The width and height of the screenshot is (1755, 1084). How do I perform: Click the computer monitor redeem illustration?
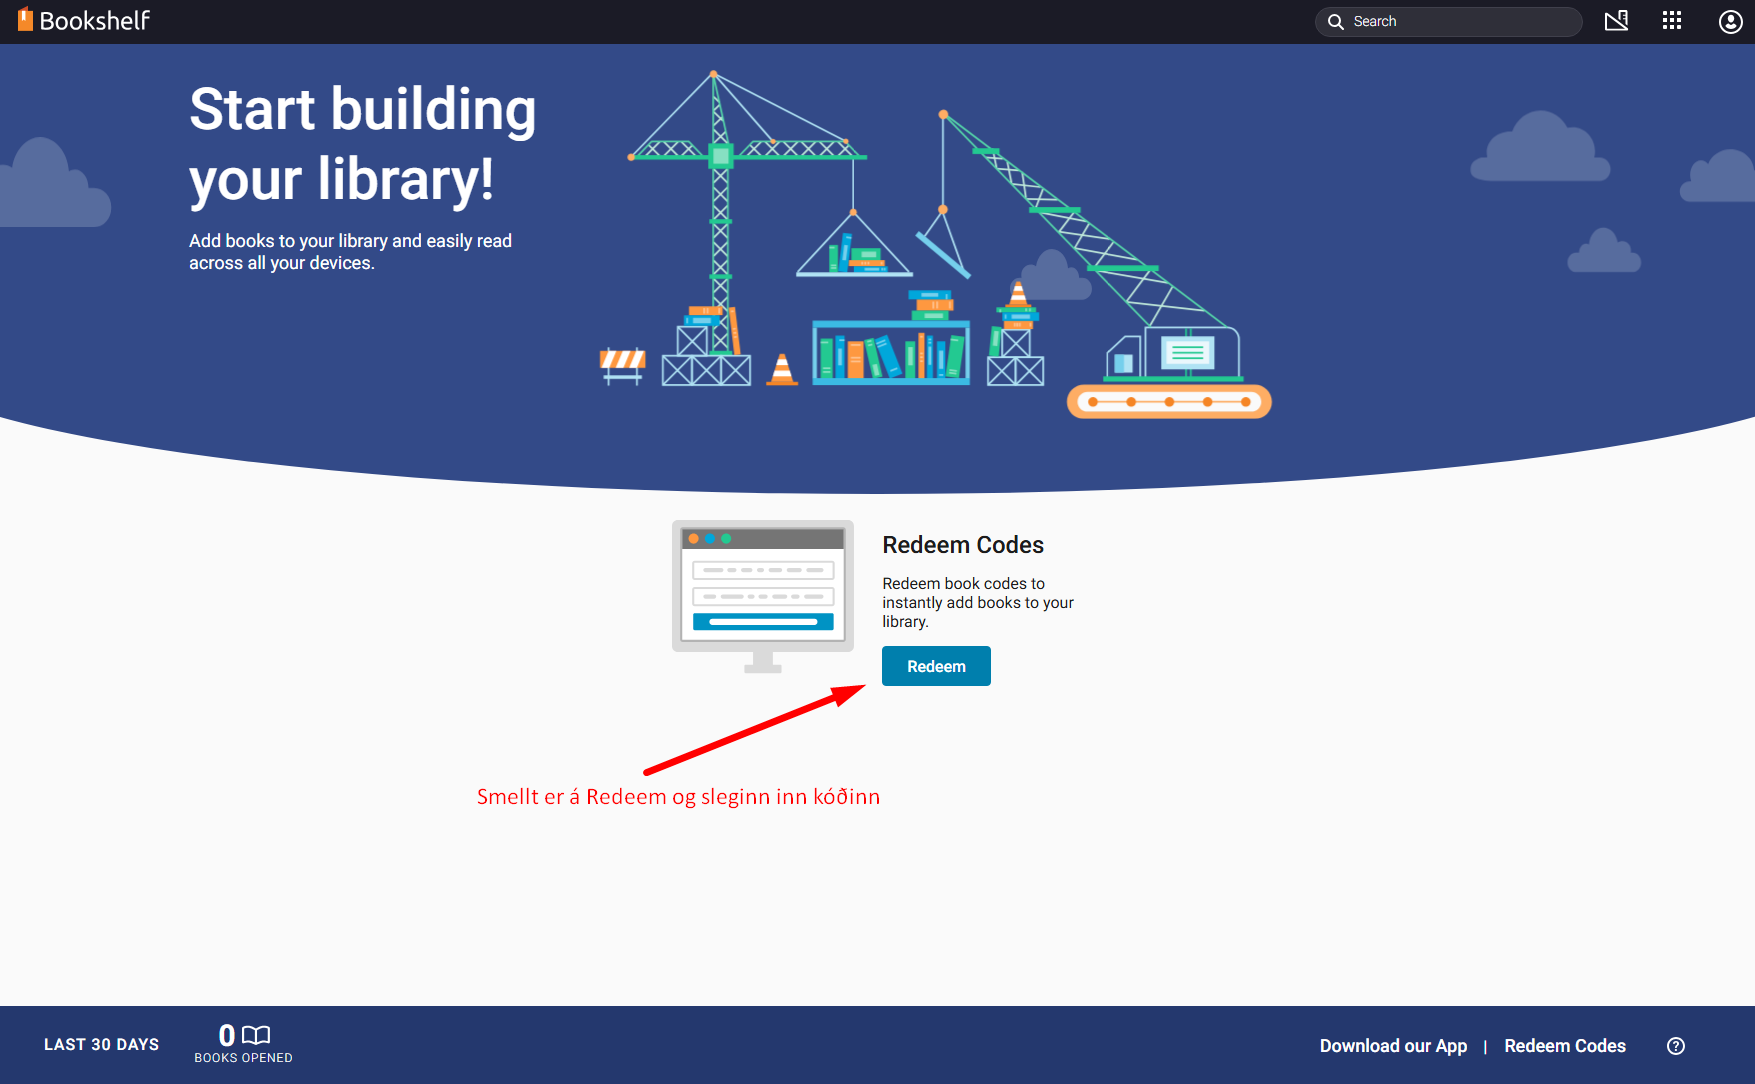(763, 595)
